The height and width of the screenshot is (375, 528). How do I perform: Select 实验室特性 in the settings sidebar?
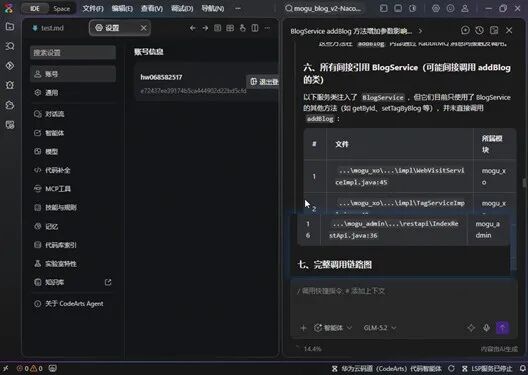[x=73, y=264]
